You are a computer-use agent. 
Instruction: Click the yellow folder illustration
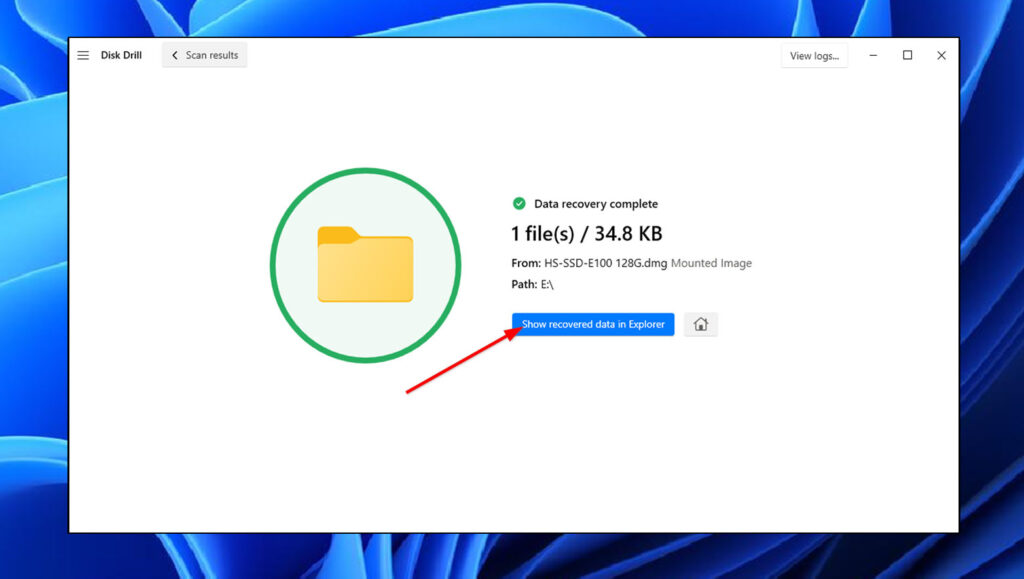point(366,264)
